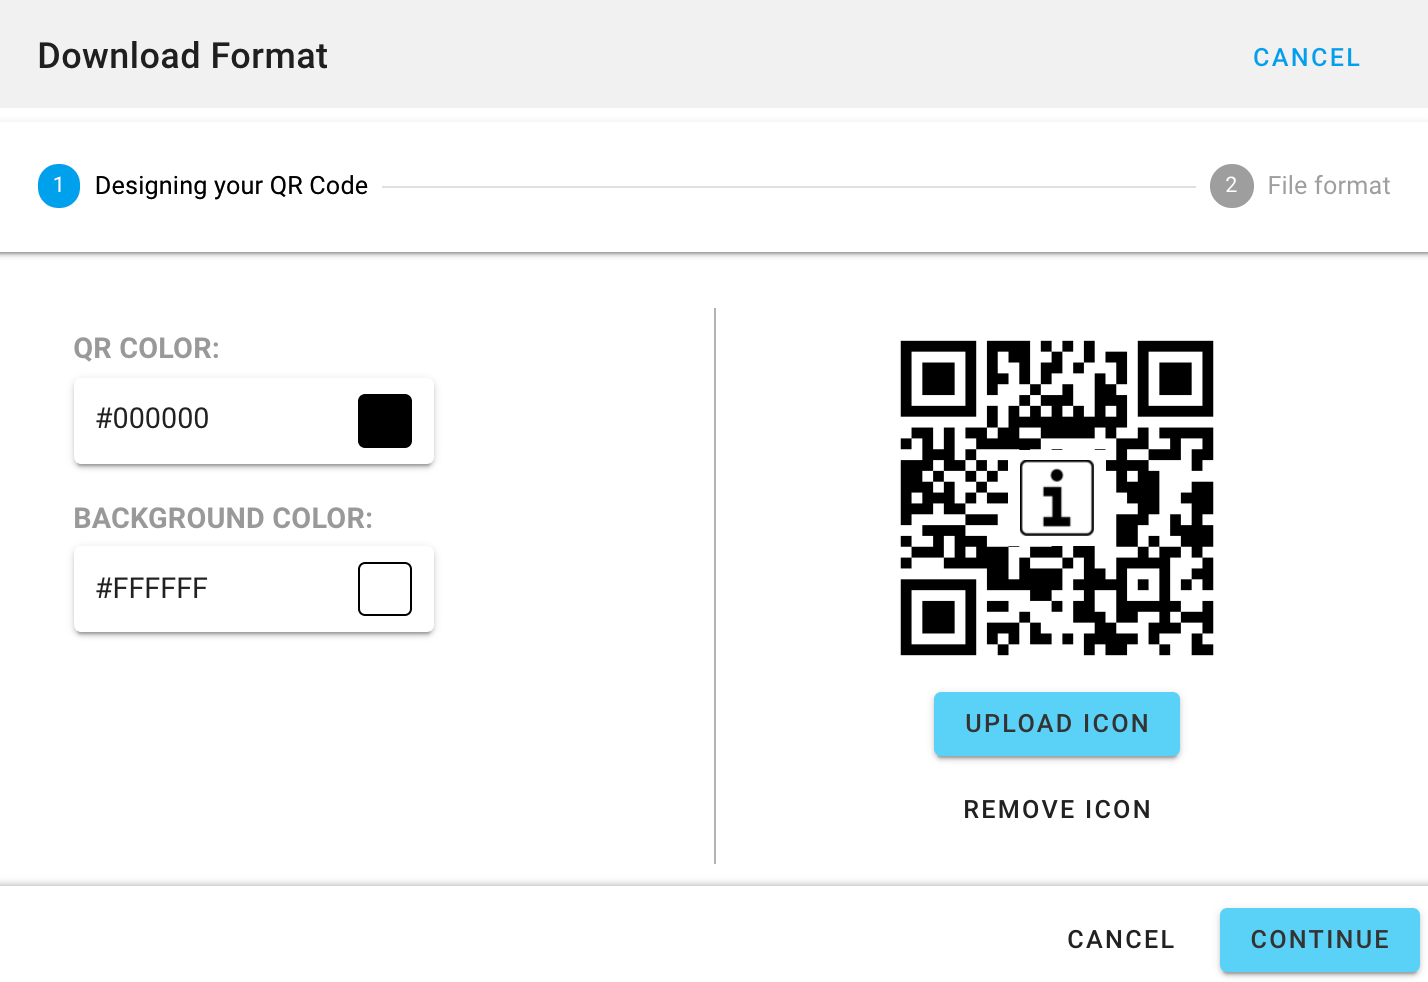This screenshot has height=982, width=1428.
Task: Click the BACKGROUND COLOR label
Action: 223,518
